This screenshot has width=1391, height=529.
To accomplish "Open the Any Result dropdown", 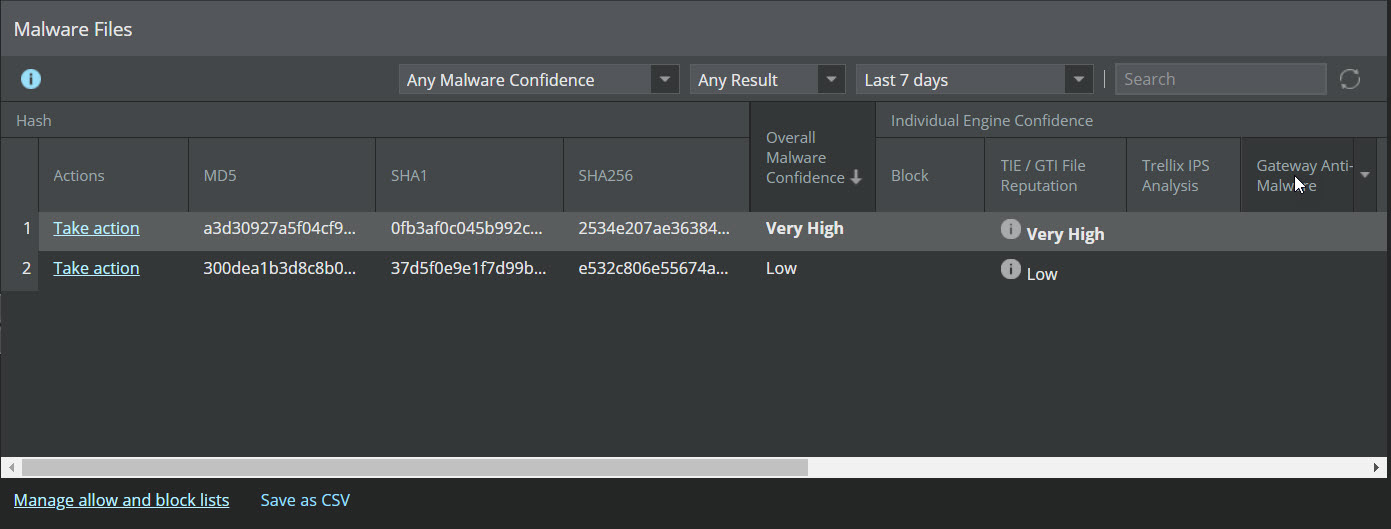I will [767, 79].
